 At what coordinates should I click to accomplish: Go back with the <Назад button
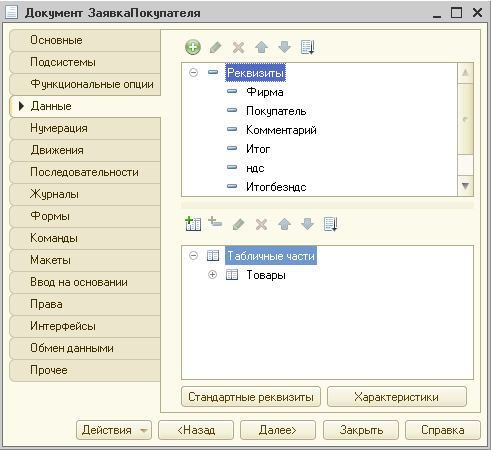pyautogui.click(x=196, y=430)
